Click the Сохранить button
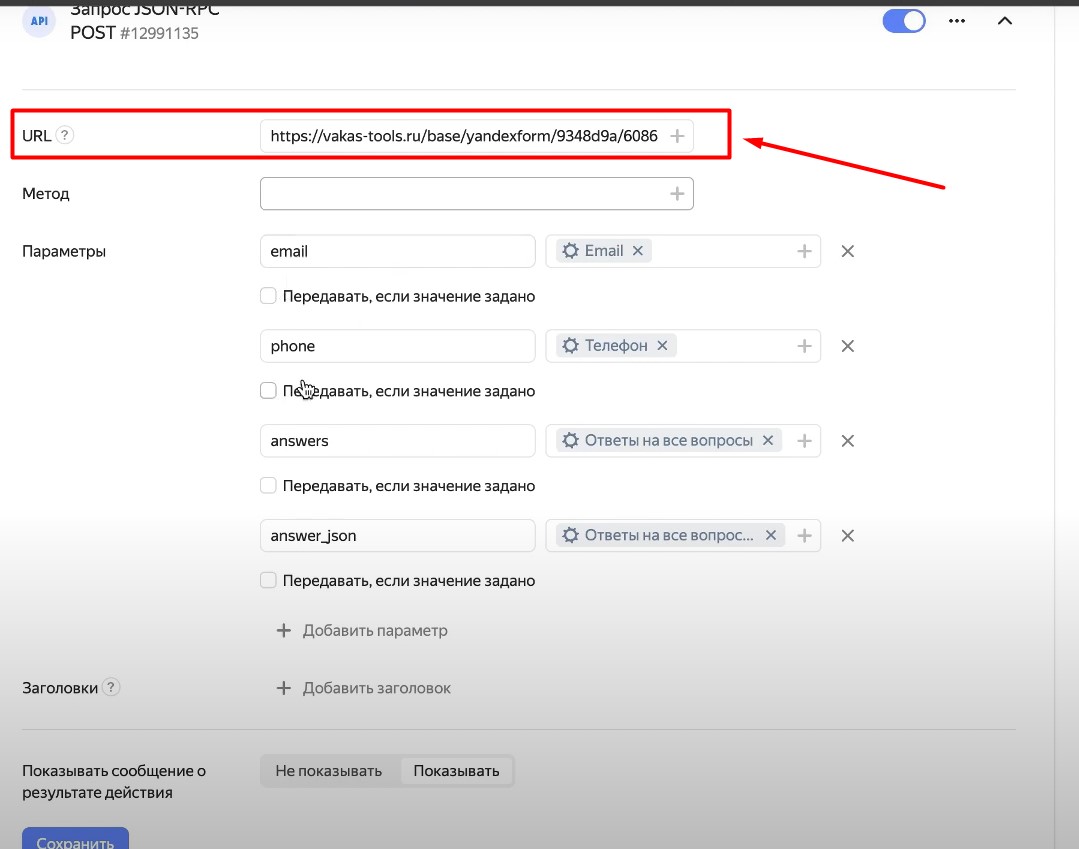The image size is (1079, 849). (x=75, y=840)
